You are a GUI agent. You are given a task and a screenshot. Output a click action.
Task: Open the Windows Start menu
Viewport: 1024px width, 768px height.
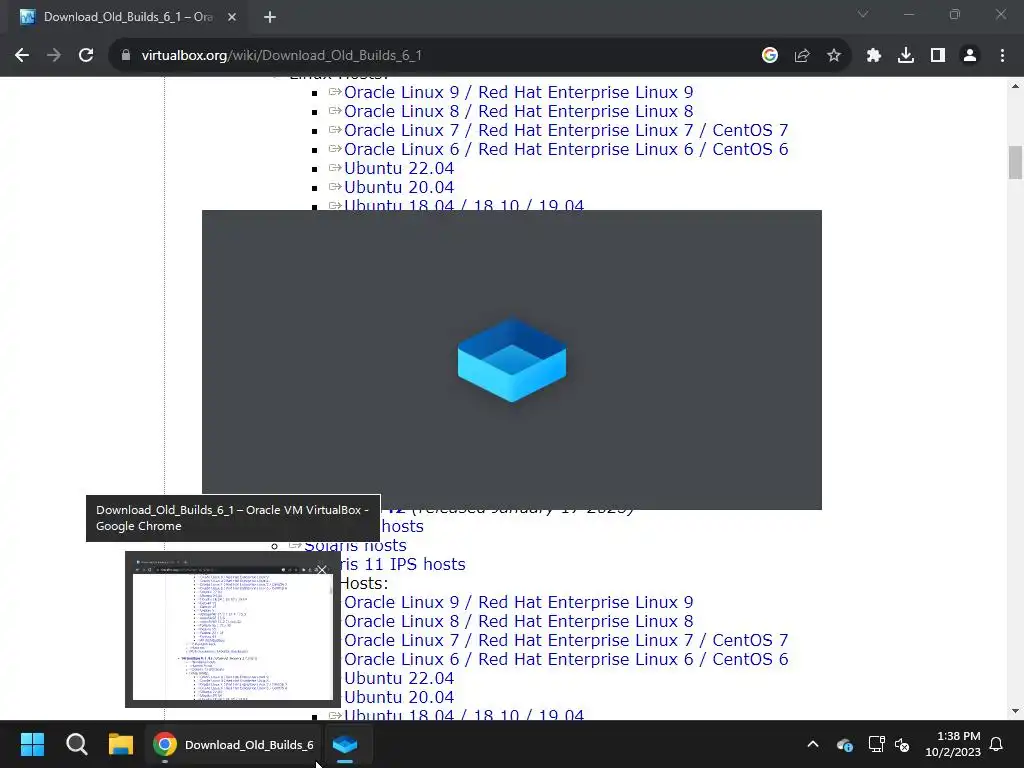click(32, 744)
